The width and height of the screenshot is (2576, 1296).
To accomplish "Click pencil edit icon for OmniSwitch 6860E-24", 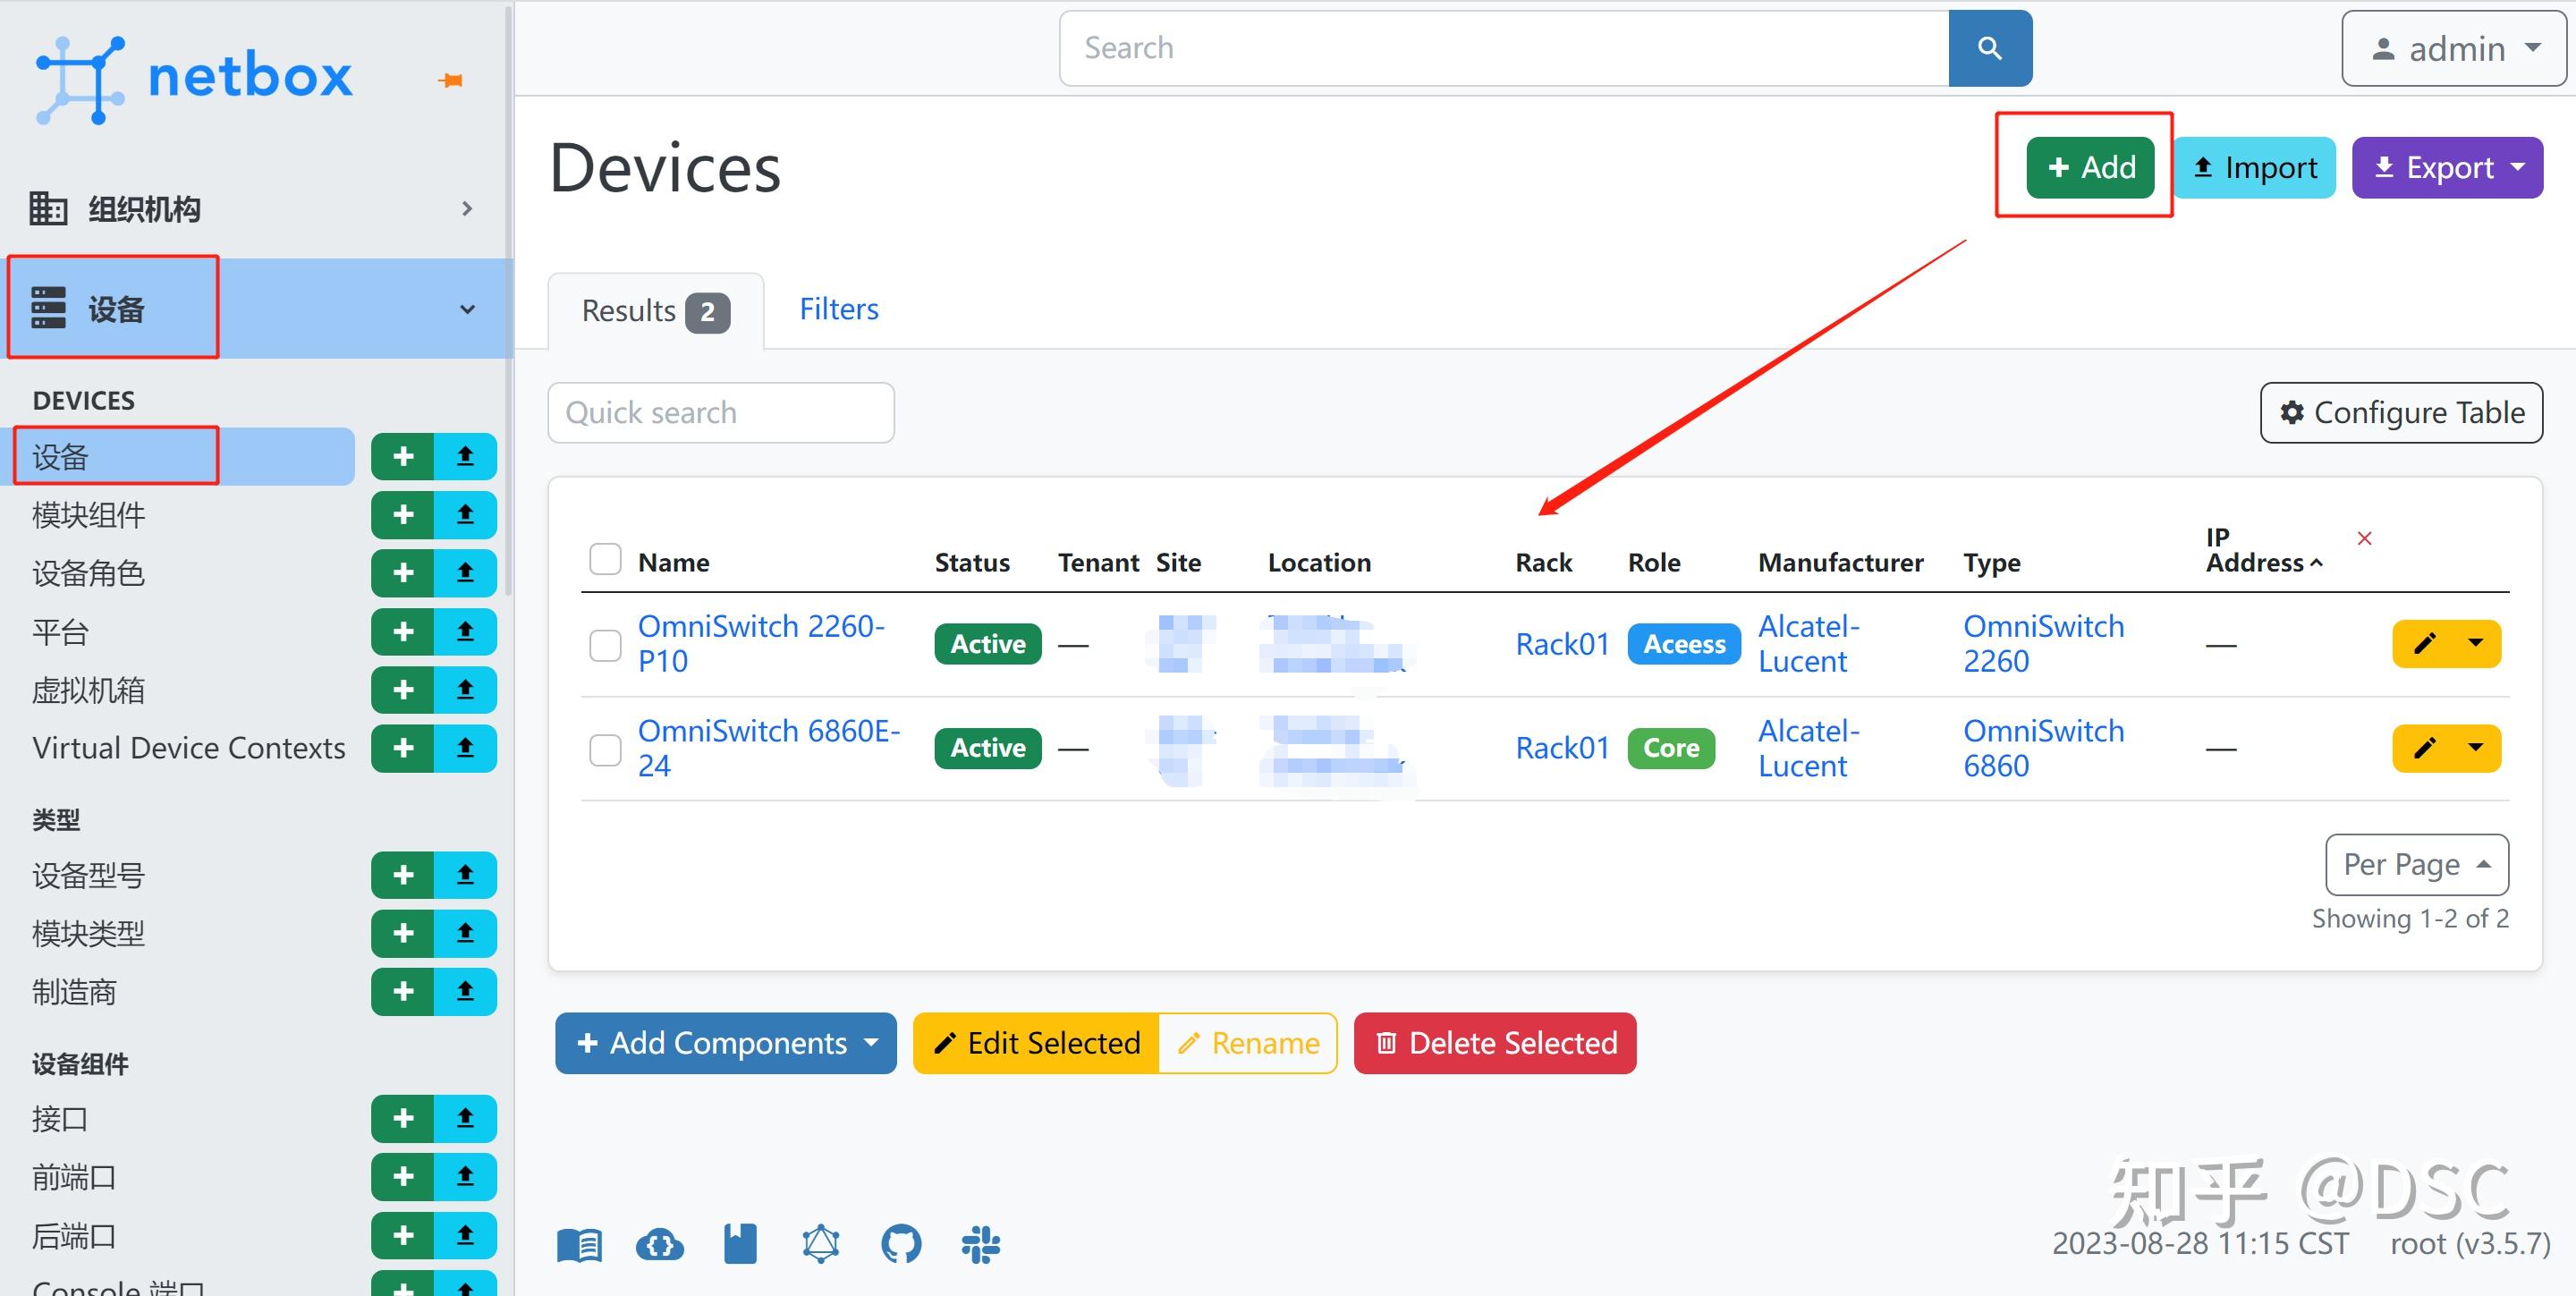I will click(x=2424, y=748).
